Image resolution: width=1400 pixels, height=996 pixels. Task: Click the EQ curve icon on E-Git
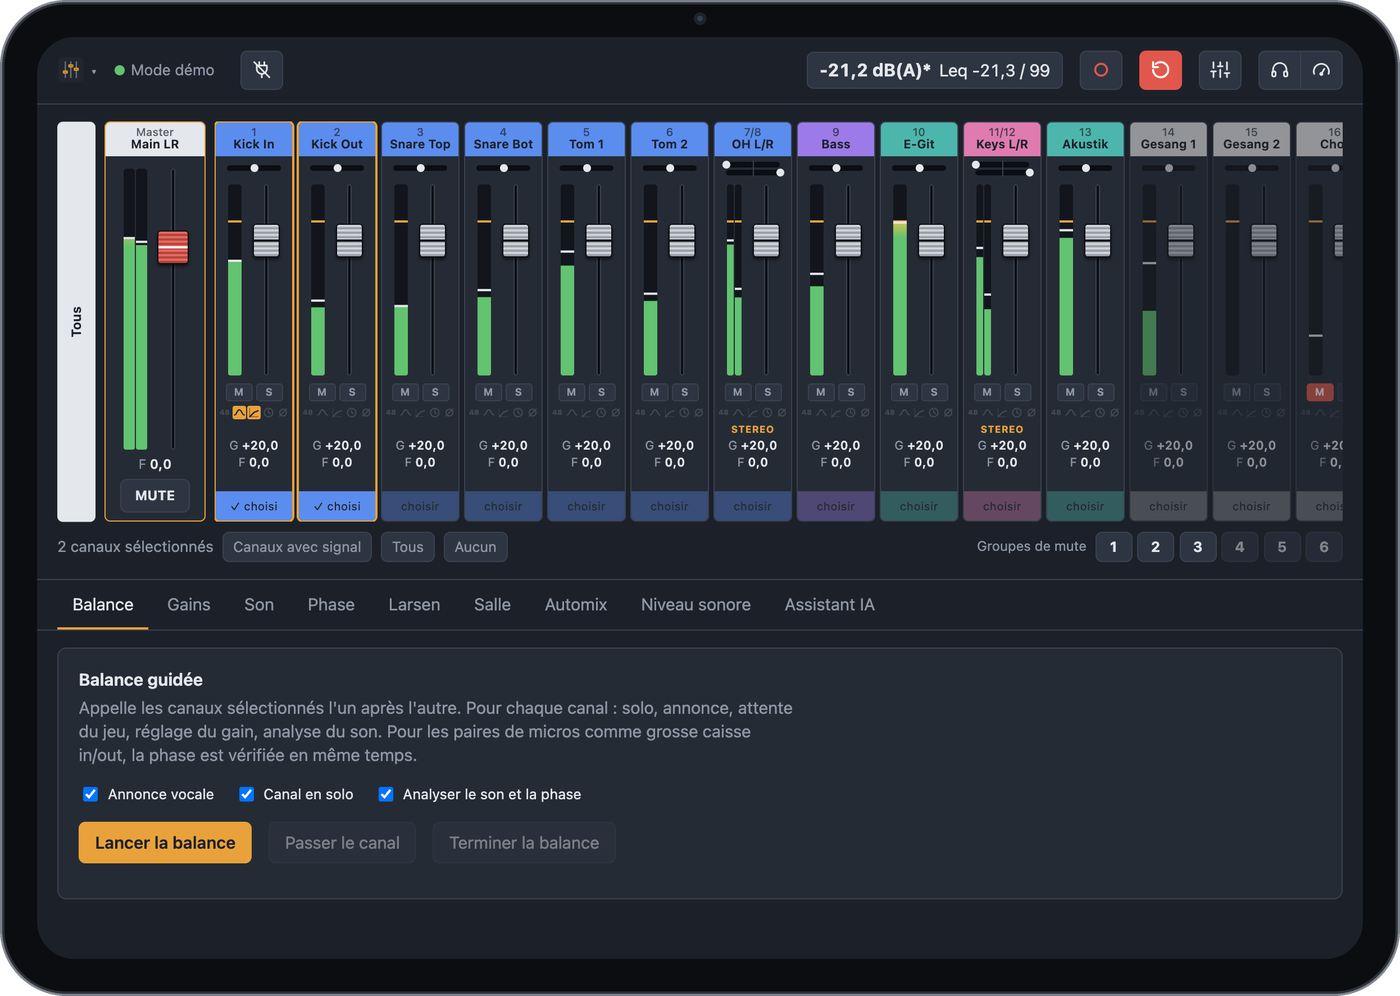[904, 413]
